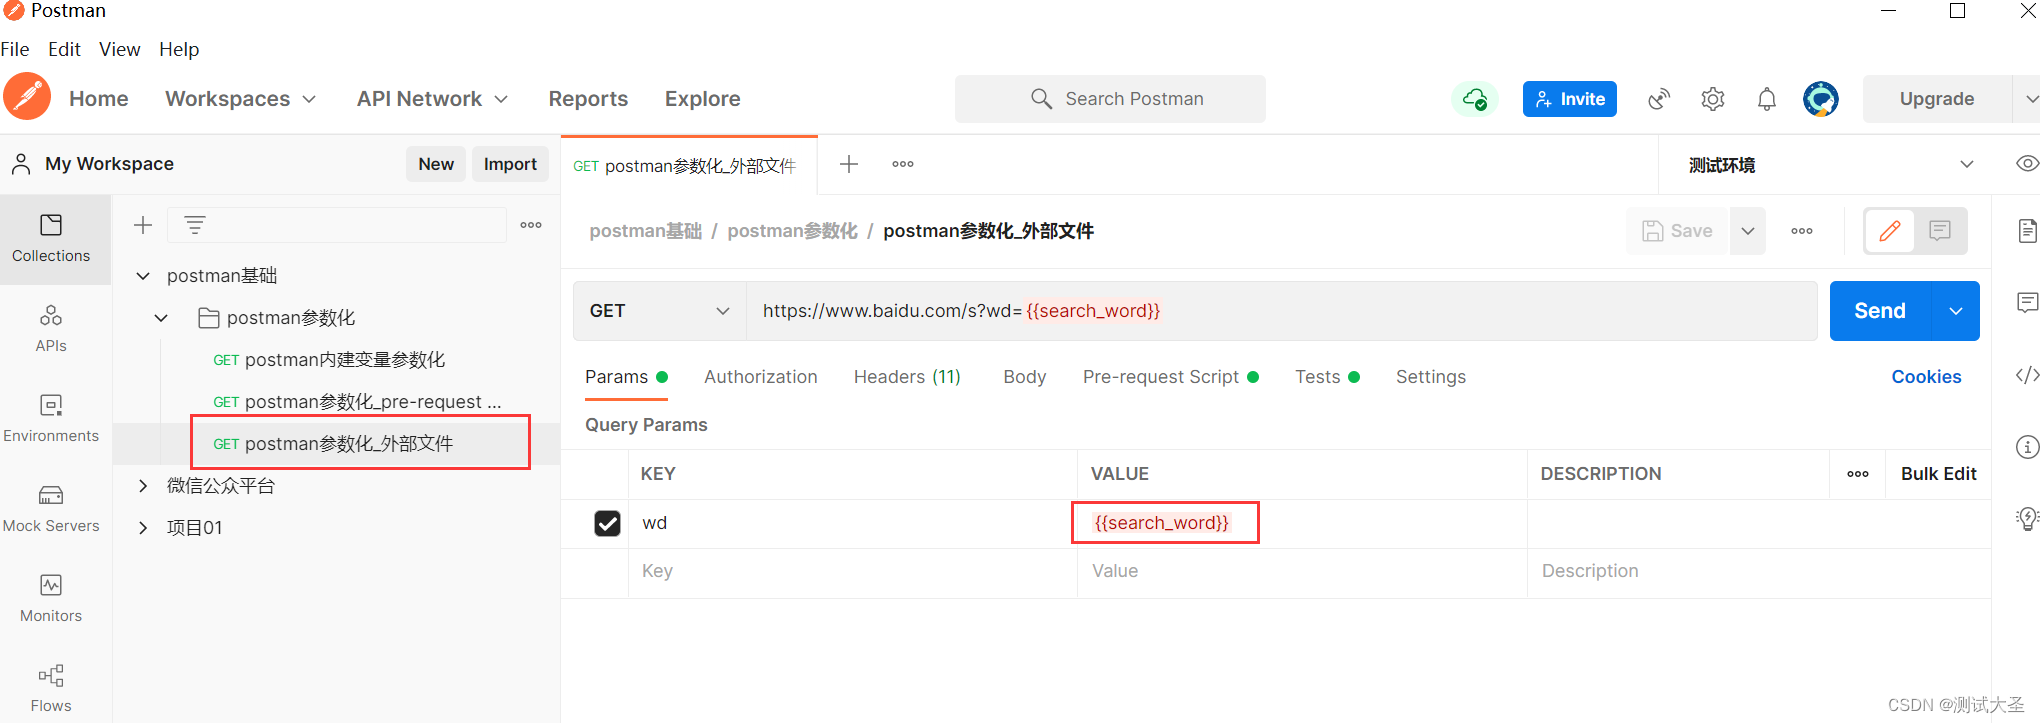Click the New button

[436, 164]
